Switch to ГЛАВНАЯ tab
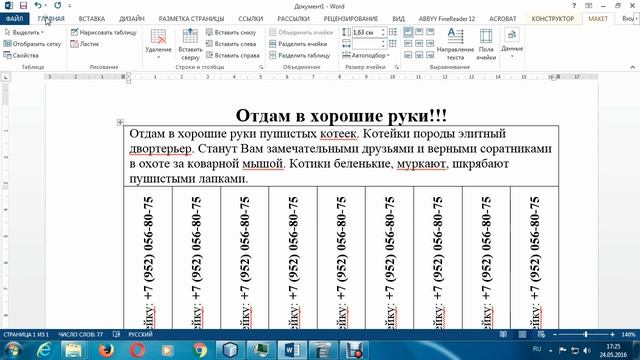The width and height of the screenshot is (640, 360). (x=51, y=19)
